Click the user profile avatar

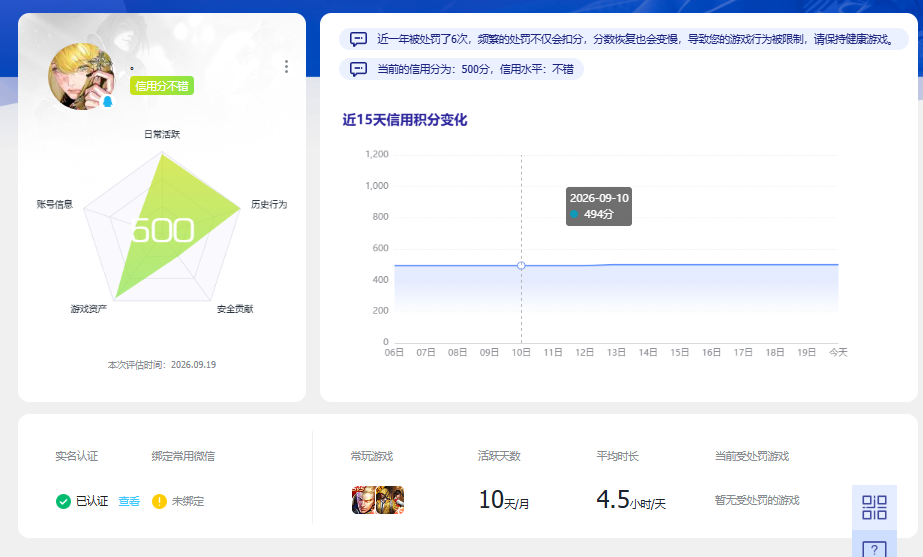(x=81, y=76)
